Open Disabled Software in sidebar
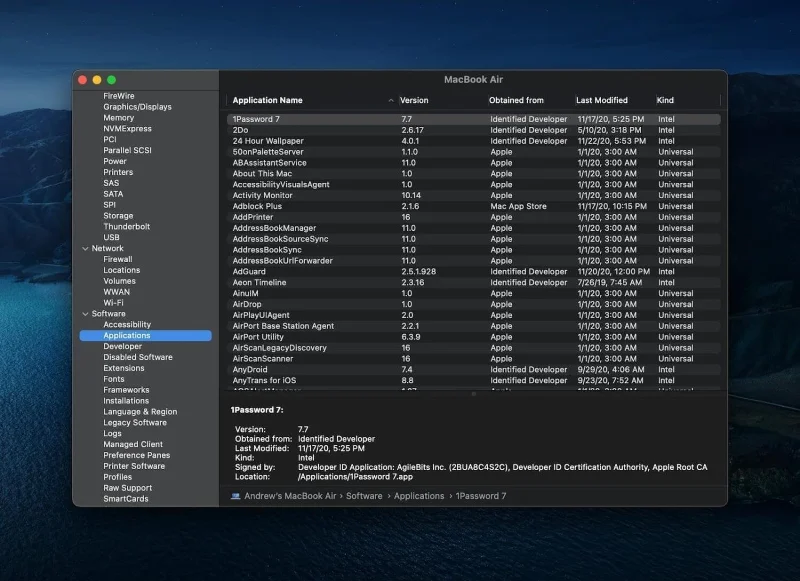This screenshot has height=581, width=800. [x=138, y=357]
